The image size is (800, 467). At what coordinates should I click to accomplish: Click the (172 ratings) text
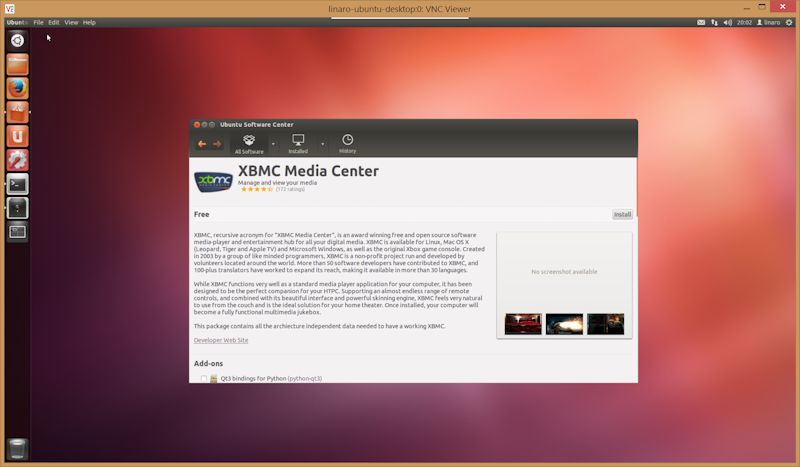pyautogui.click(x=290, y=189)
